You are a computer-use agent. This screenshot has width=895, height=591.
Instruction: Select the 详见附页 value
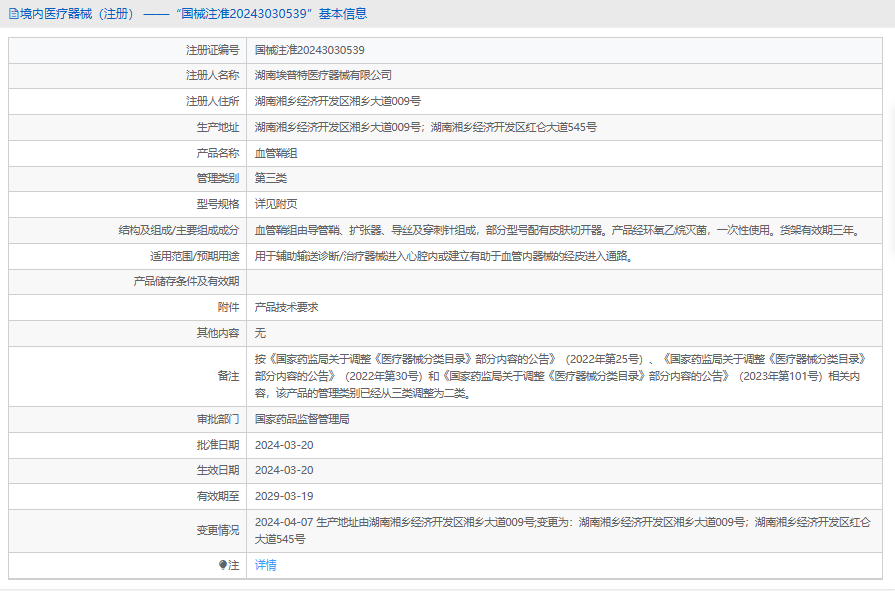tap(276, 204)
